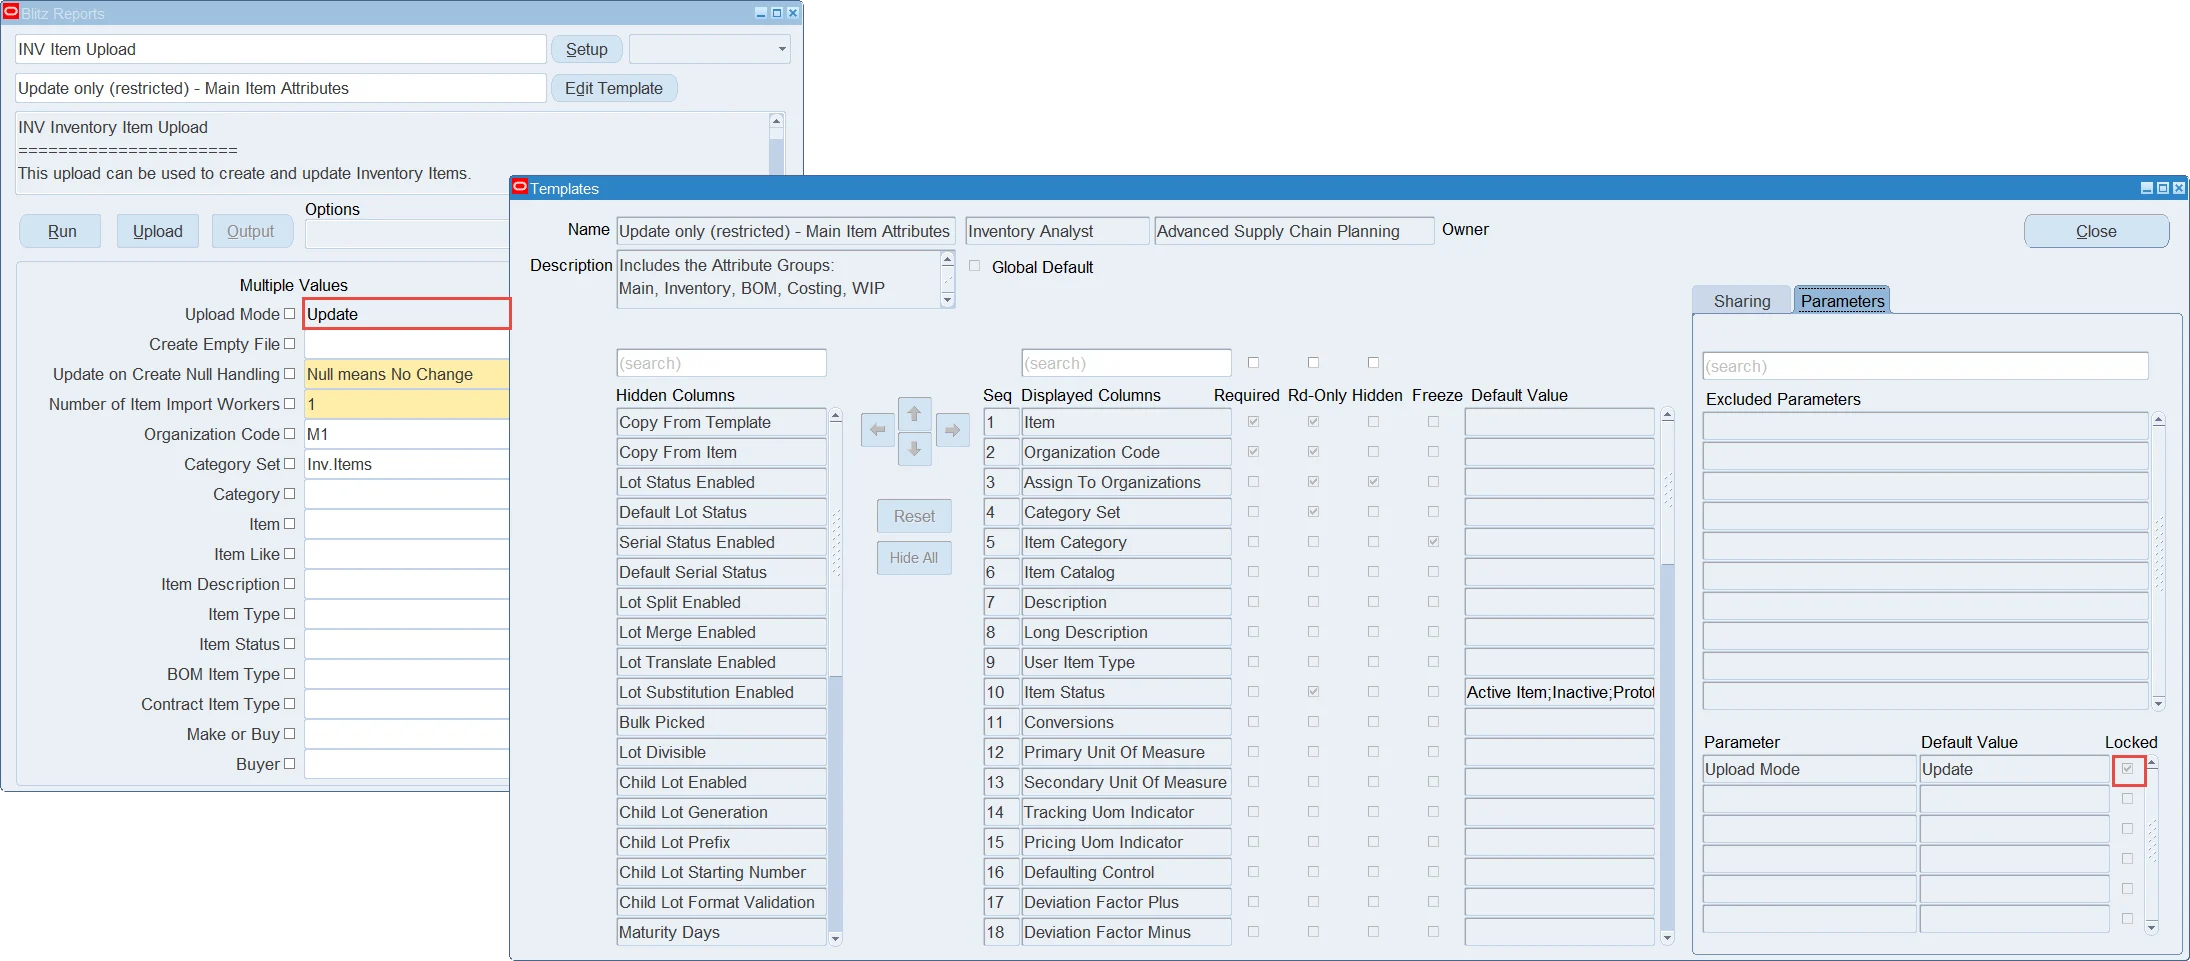Click the Organization Code field showing M1
The height and width of the screenshot is (961, 2190).
(x=407, y=434)
